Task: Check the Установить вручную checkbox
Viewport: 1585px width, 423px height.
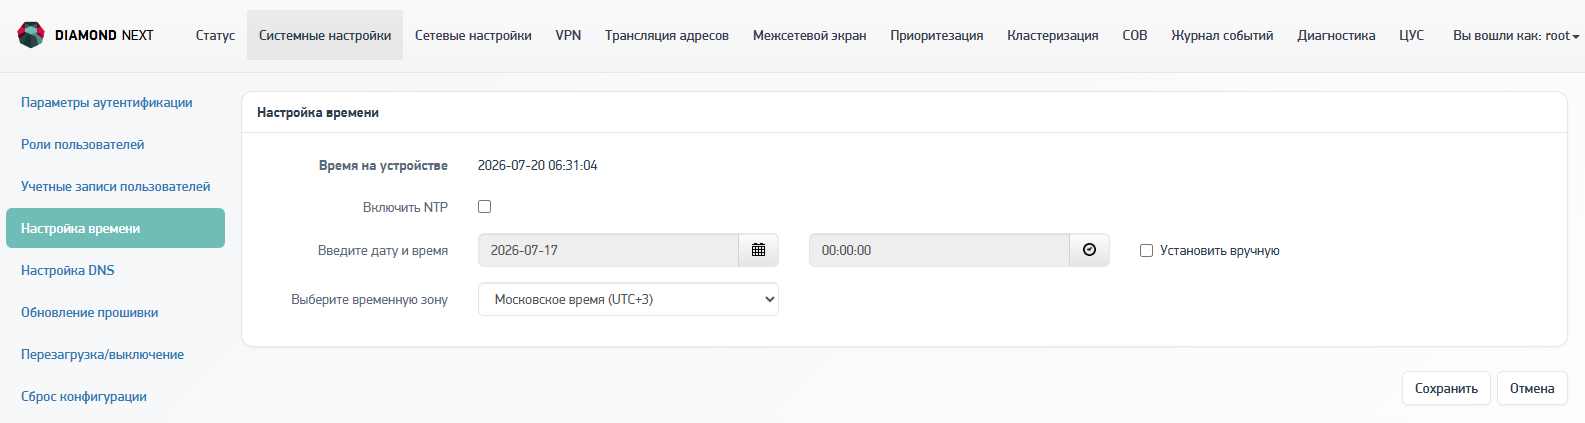Action: 1146,251
